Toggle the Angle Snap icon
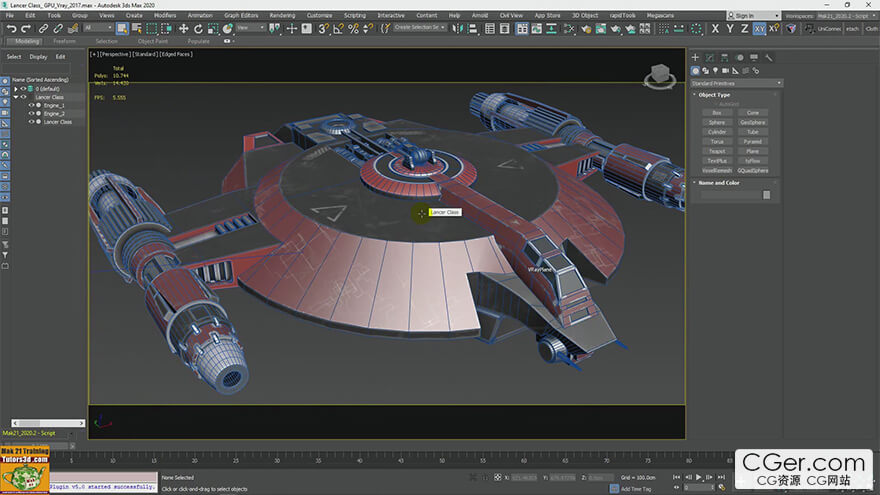 click(338, 29)
